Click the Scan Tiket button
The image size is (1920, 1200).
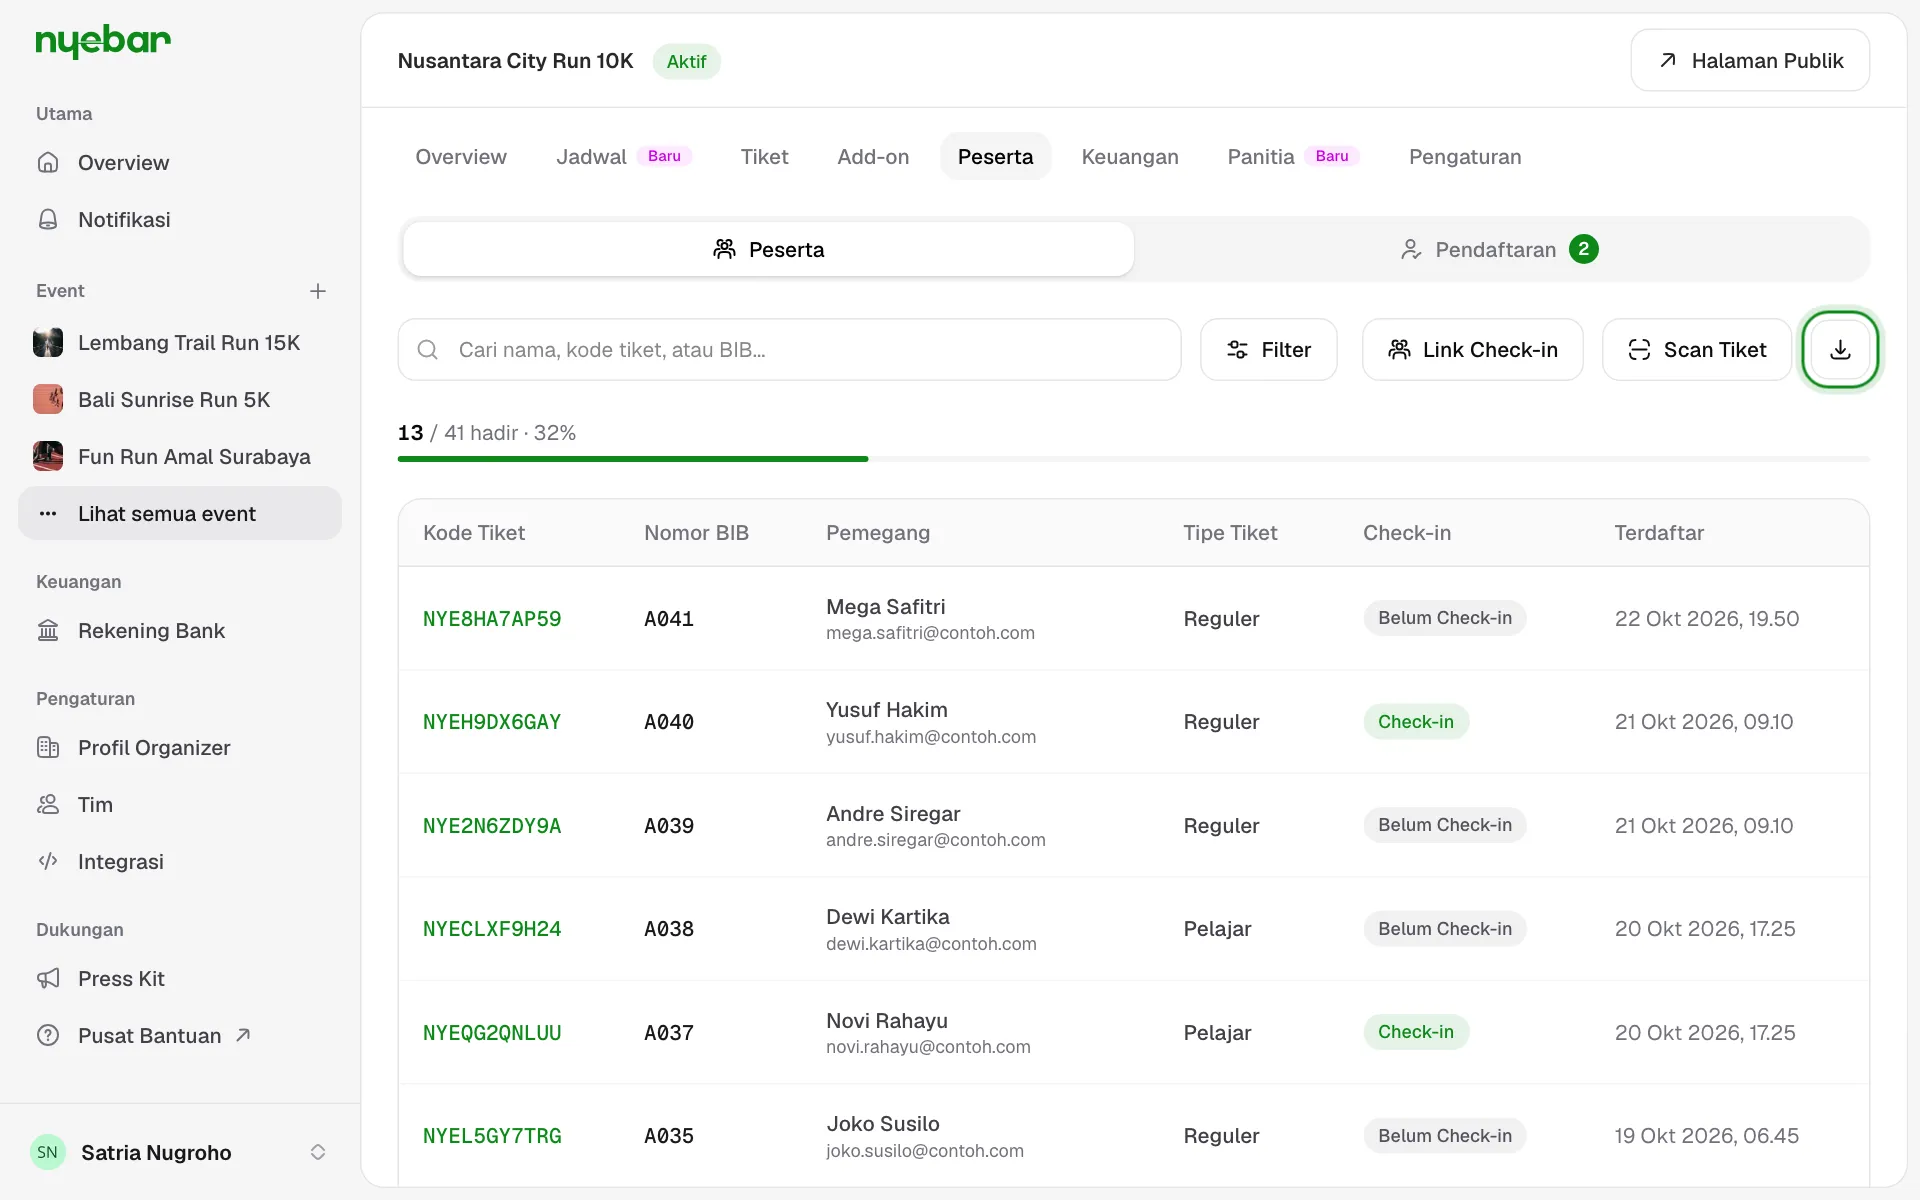[x=1697, y=350]
